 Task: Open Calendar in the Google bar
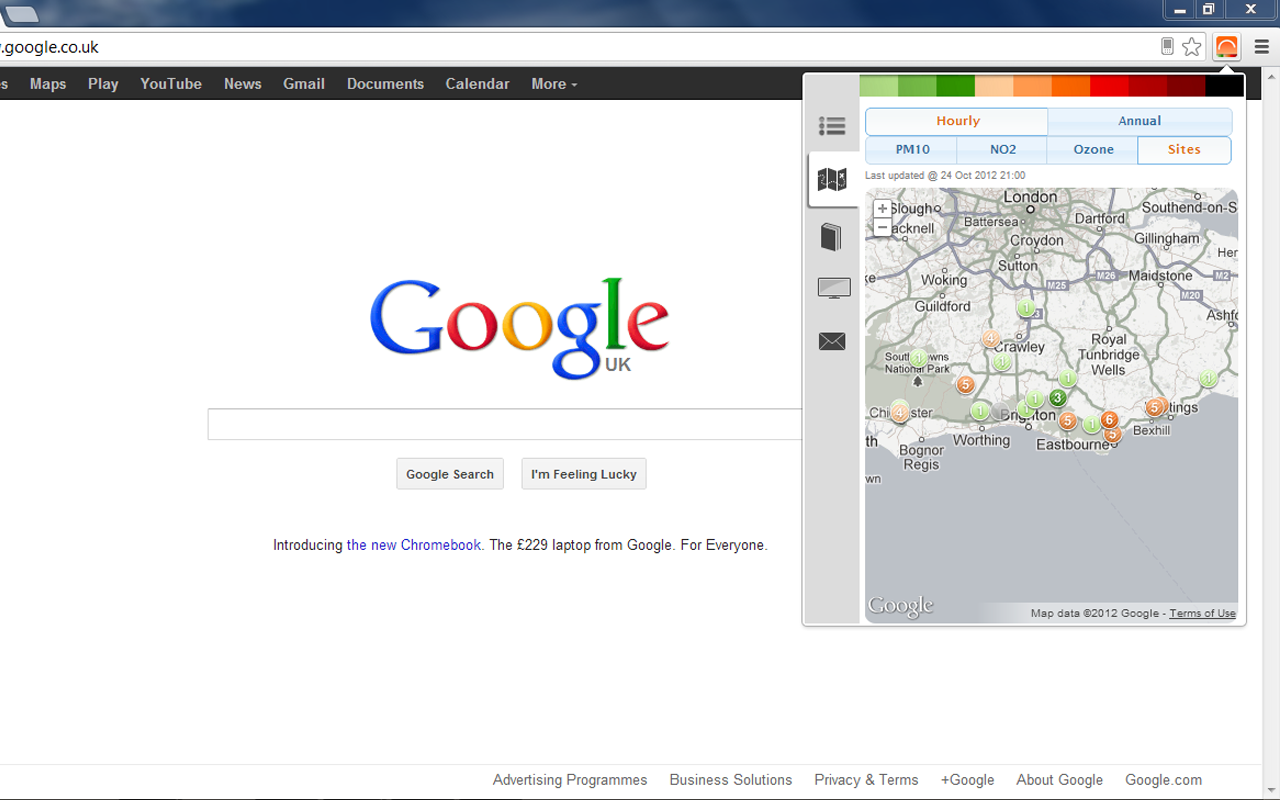tap(477, 84)
